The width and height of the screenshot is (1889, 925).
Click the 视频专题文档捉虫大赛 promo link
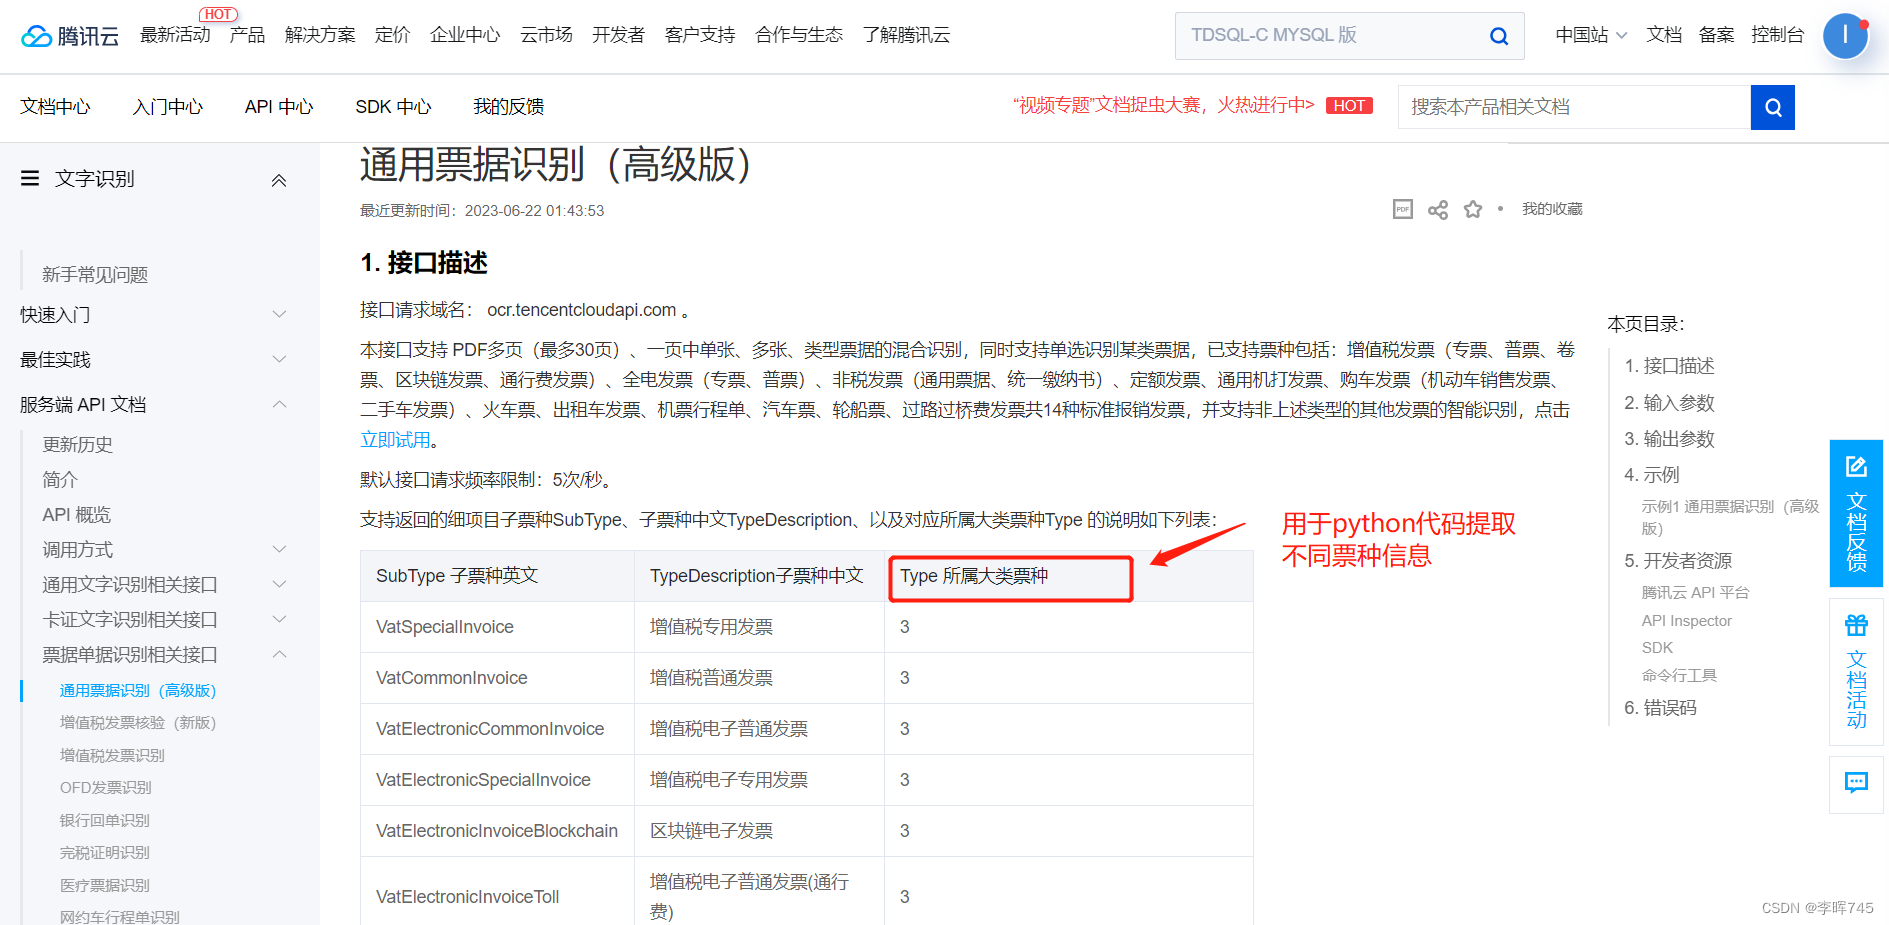(x=1163, y=106)
